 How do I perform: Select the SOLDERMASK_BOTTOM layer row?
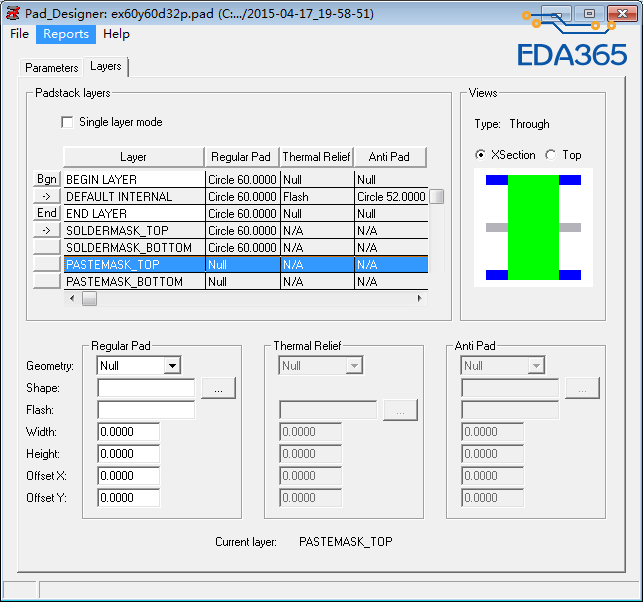pos(246,248)
